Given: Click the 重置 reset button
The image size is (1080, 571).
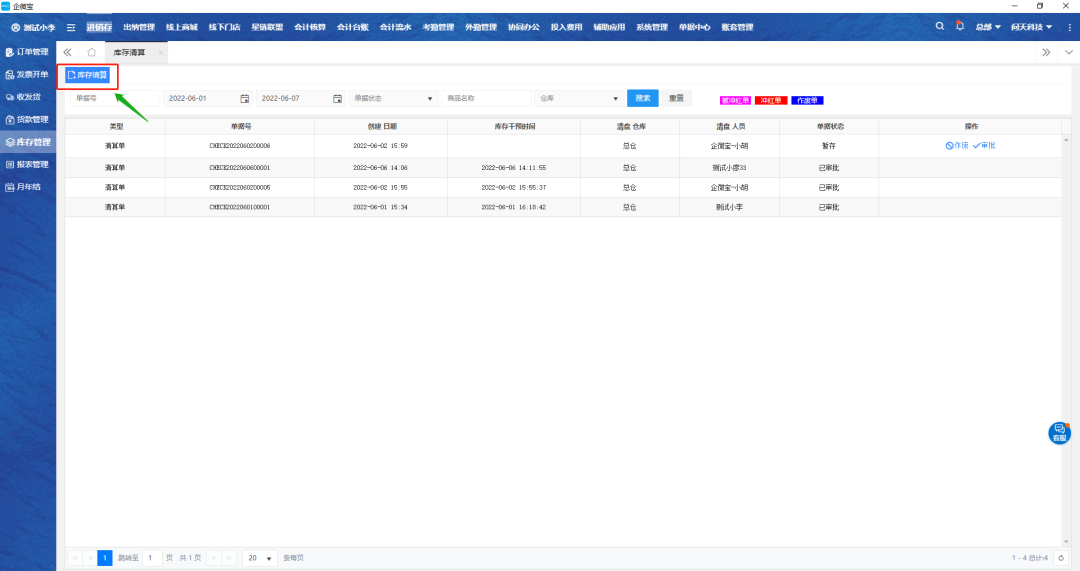Looking at the screenshot, I should click(x=677, y=98).
